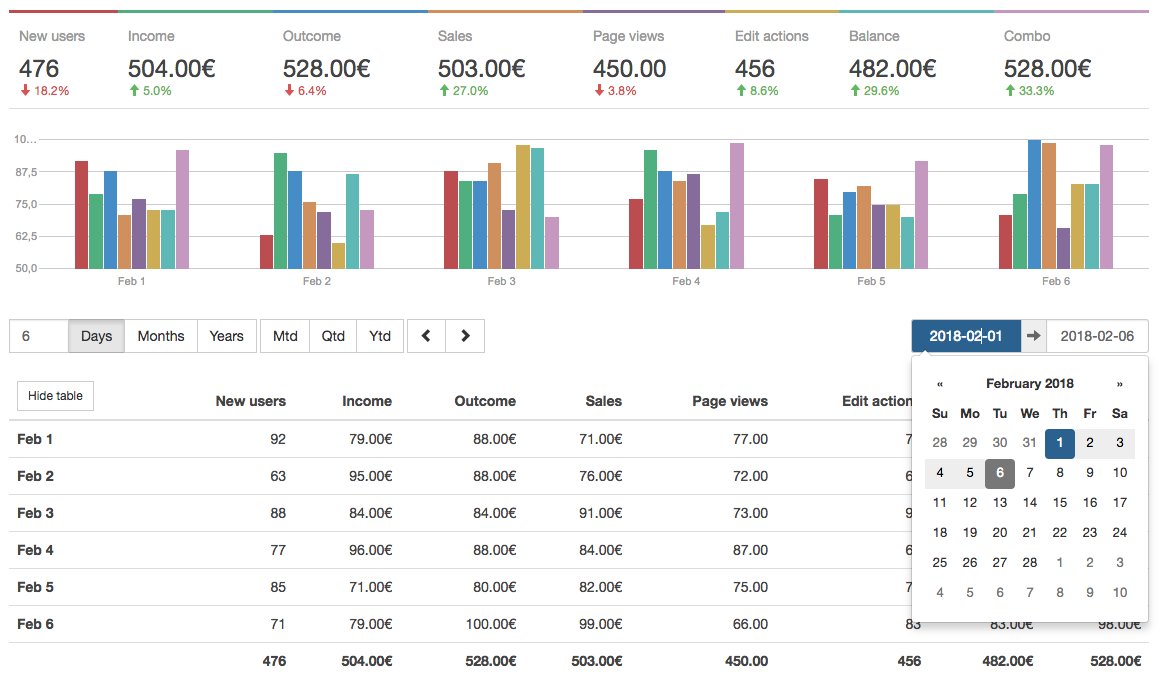Go to previous month in calendar
This screenshot has width=1163, height=684.
[x=940, y=384]
